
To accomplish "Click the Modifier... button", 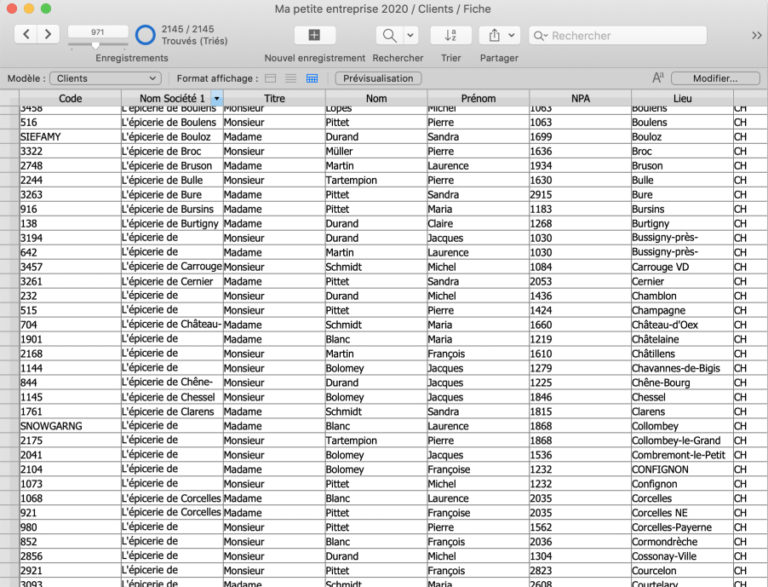I will pyautogui.click(x=715, y=78).
